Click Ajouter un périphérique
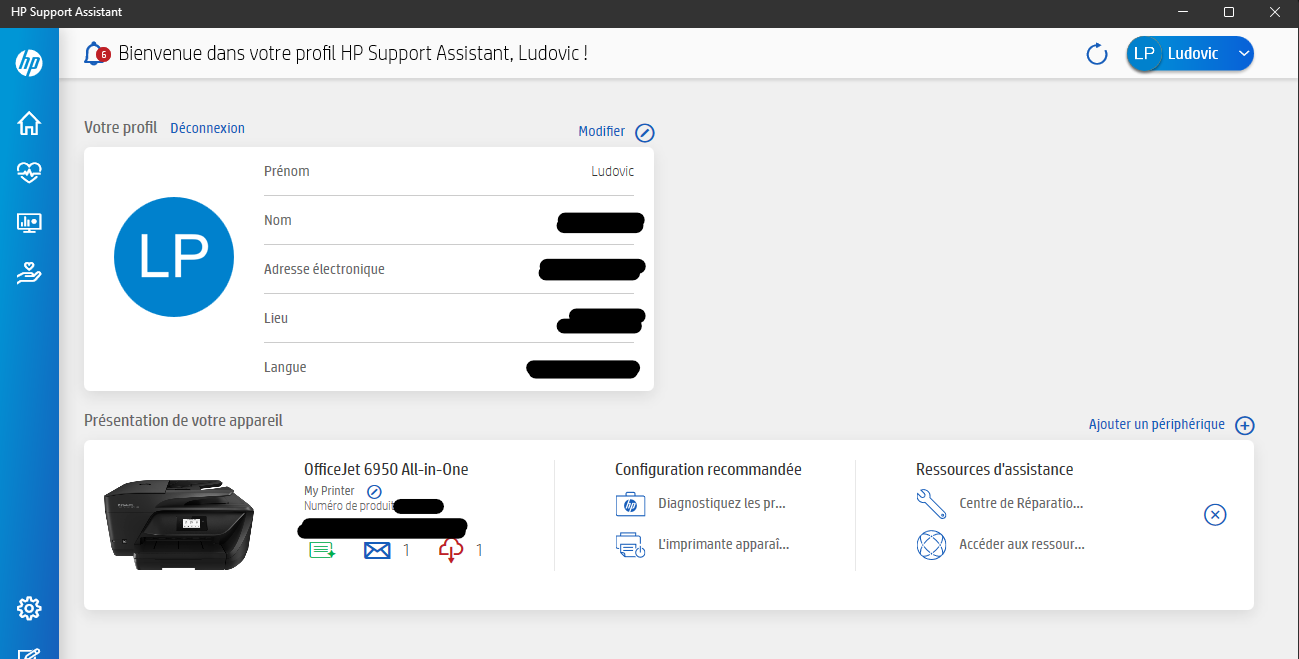This screenshot has height=659, width=1299. click(1158, 424)
